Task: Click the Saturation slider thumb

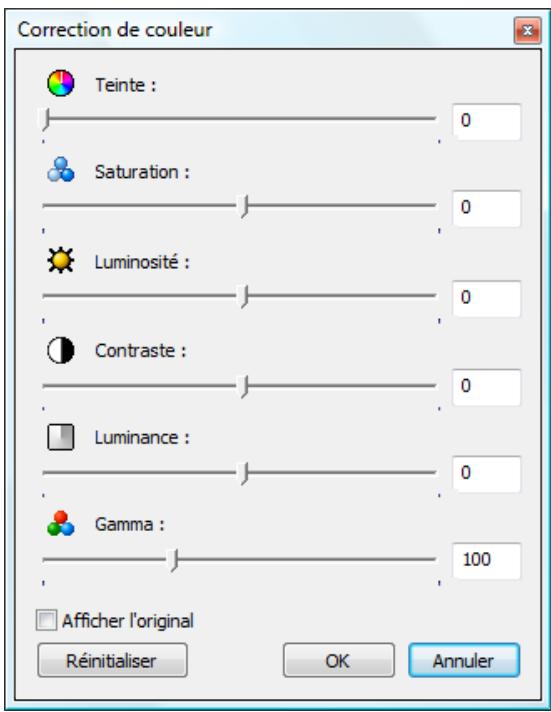Action: (245, 207)
